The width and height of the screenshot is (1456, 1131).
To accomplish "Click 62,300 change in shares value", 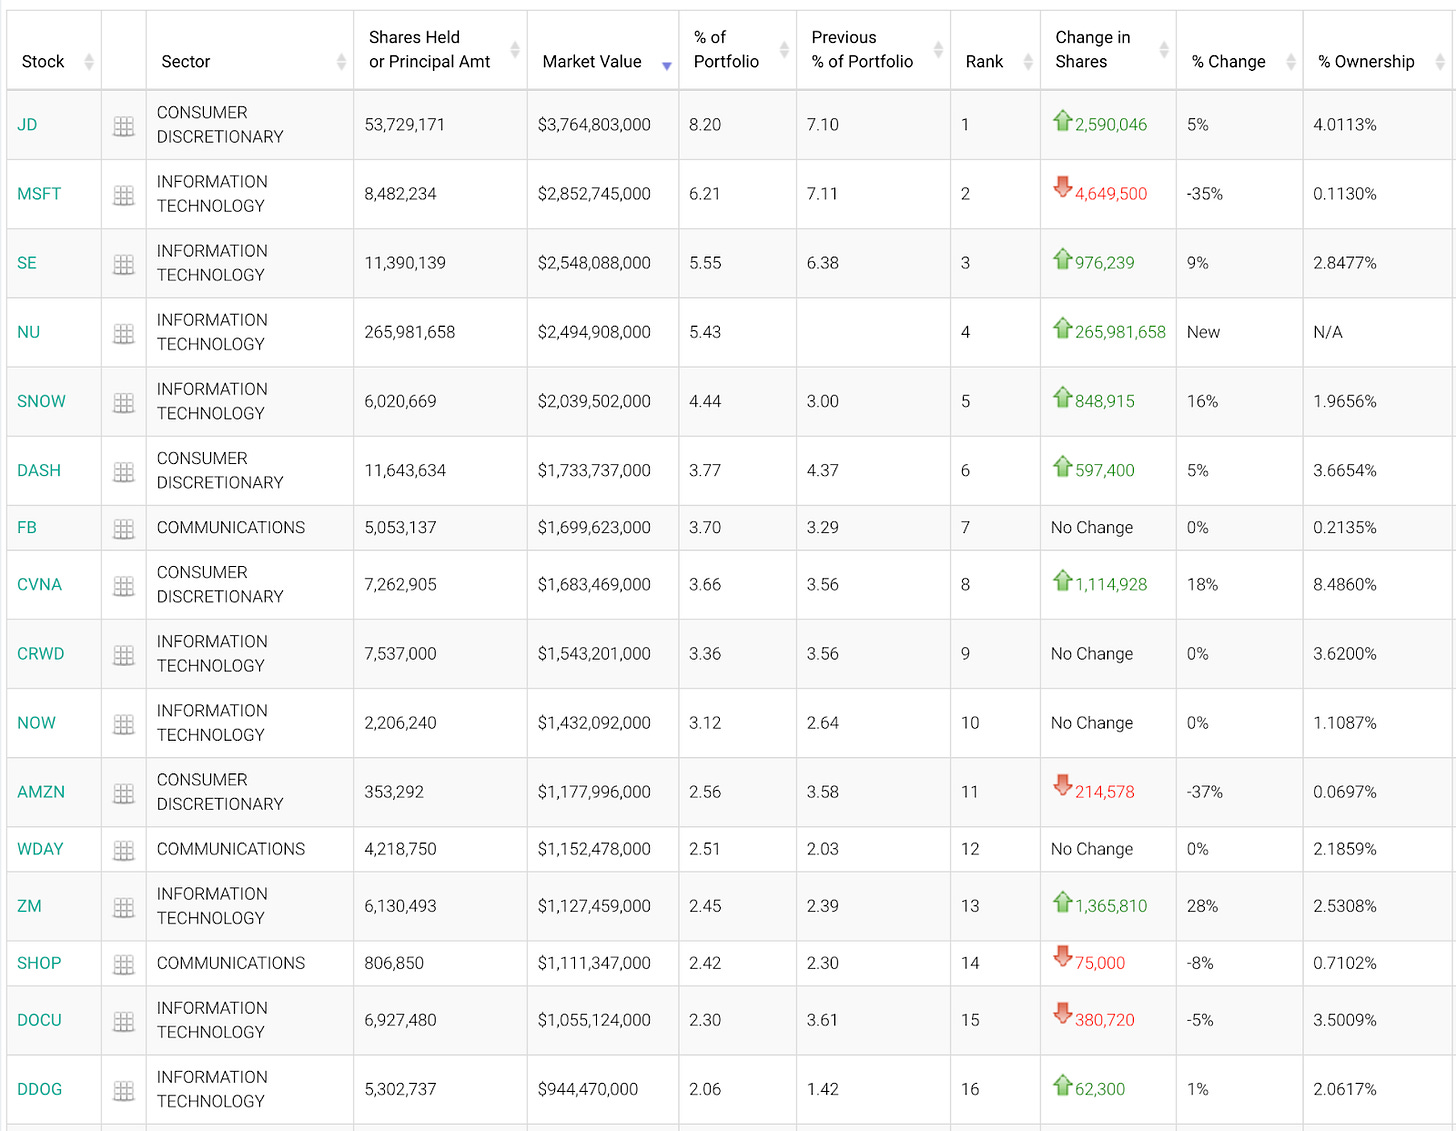I will click(1100, 1088).
